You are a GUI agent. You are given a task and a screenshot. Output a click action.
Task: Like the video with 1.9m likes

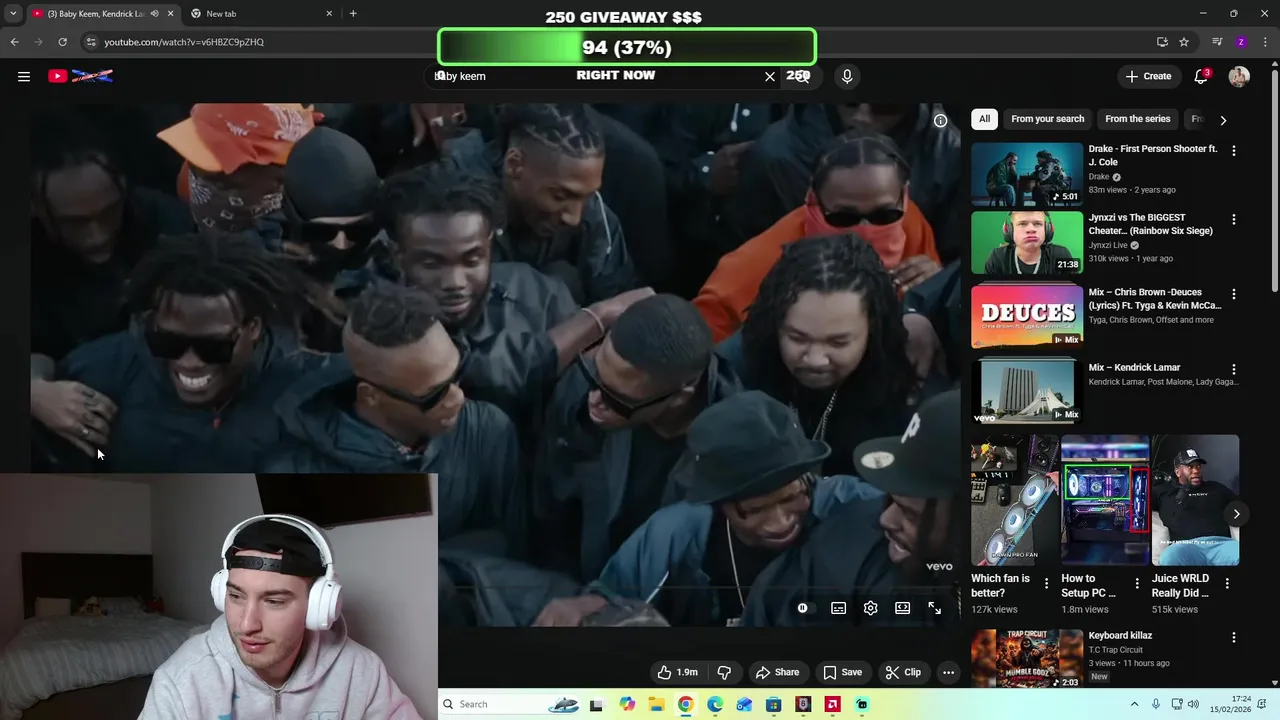coord(677,672)
